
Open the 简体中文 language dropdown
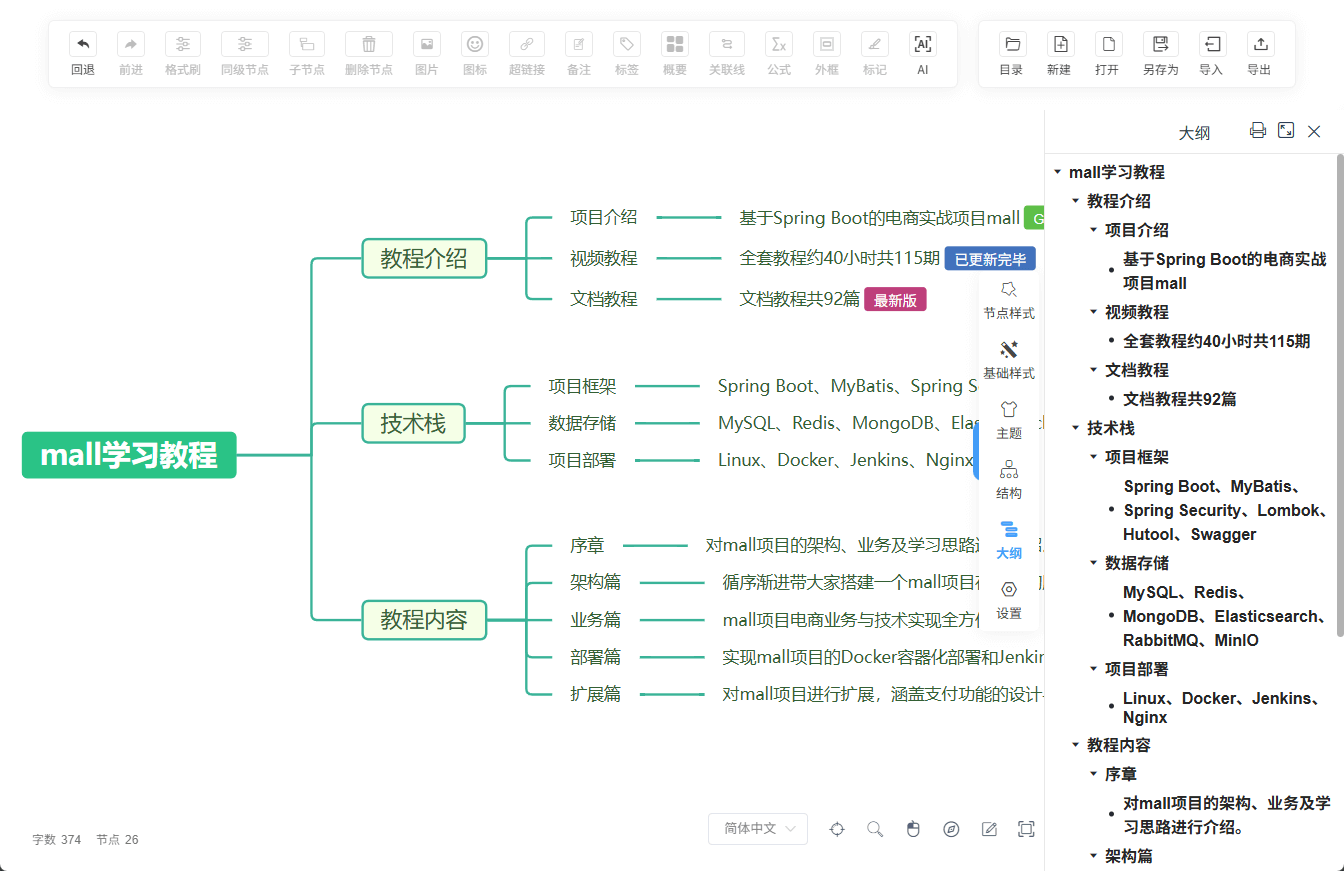[x=758, y=829]
